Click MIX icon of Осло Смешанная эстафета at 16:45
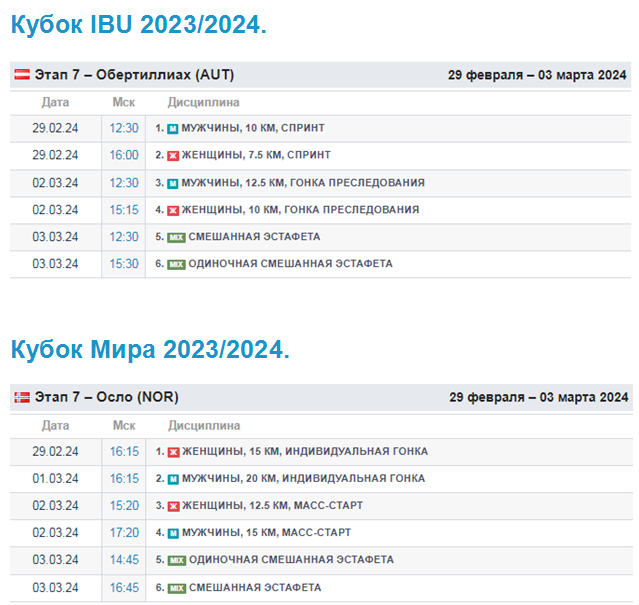Screen dimensions: 639x605 (177, 588)
